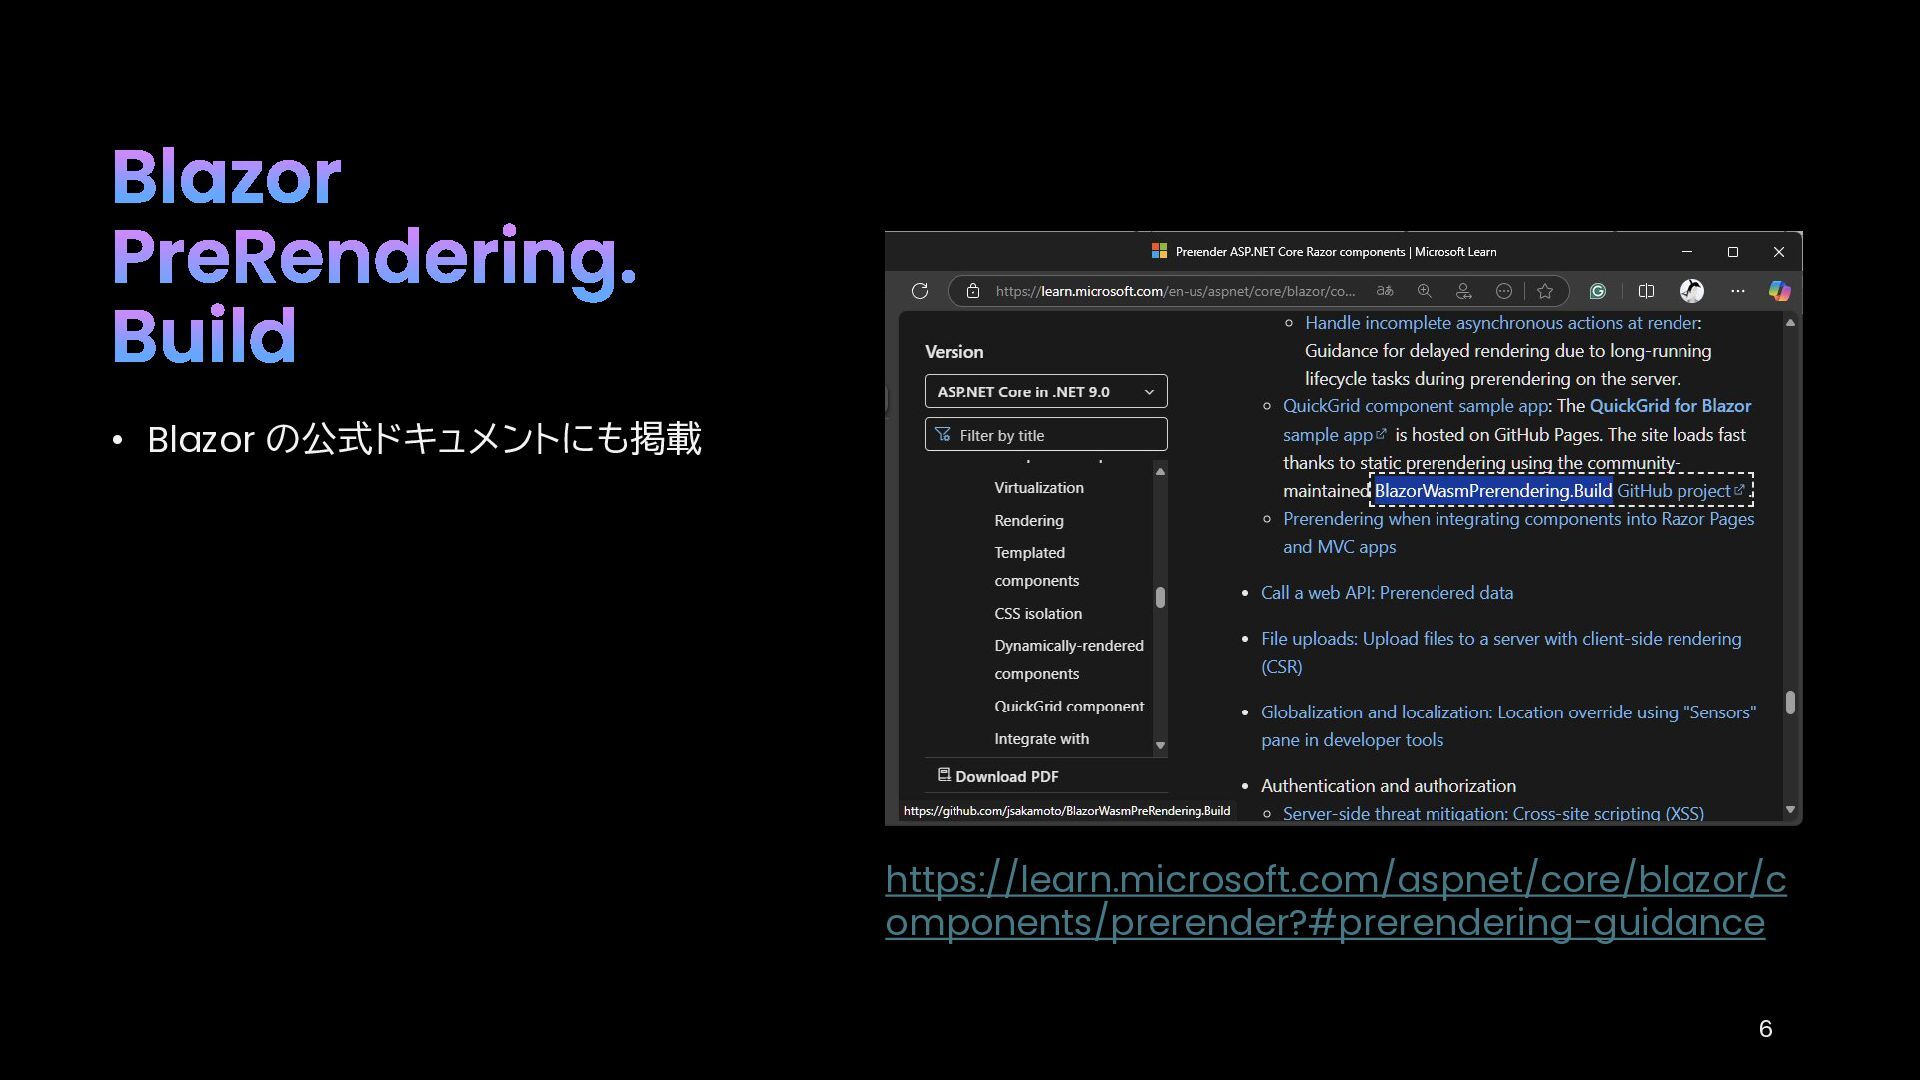Image resolution: width=1920 pixels, height=1080 pixels.
Task: Open QuickGrid for Blazor sample app link
Action: click(x=1517, y=420)
